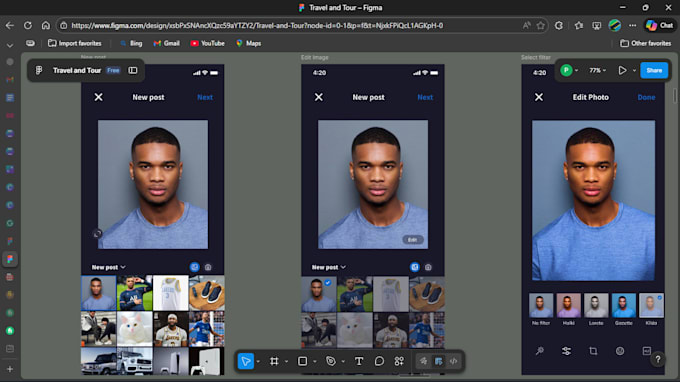Open the 77% zoom dropdown
Viewport: 680px width, 382px height.
coord(597,70)
